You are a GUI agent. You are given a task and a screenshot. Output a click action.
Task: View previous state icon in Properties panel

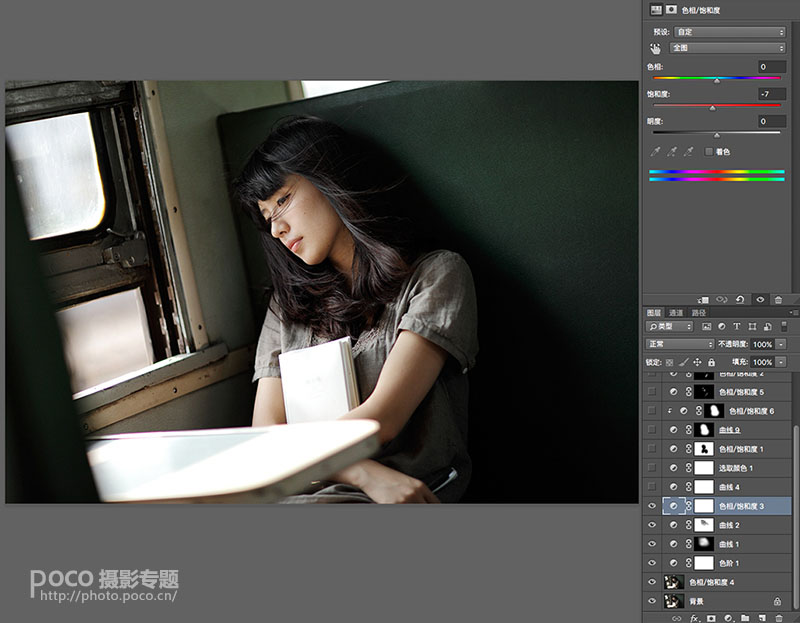pyautogui.click(x=721, y=300)
